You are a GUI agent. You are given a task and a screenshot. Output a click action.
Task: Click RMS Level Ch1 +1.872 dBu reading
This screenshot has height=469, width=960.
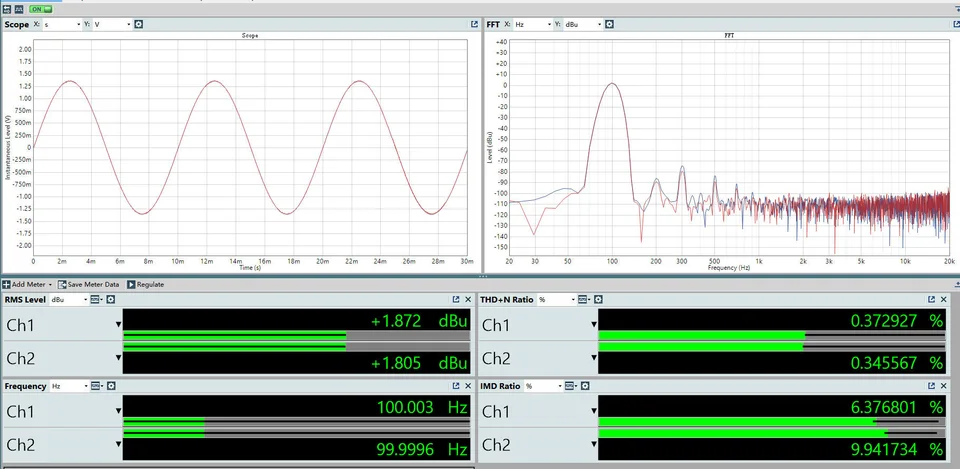[x=419, y=321]
